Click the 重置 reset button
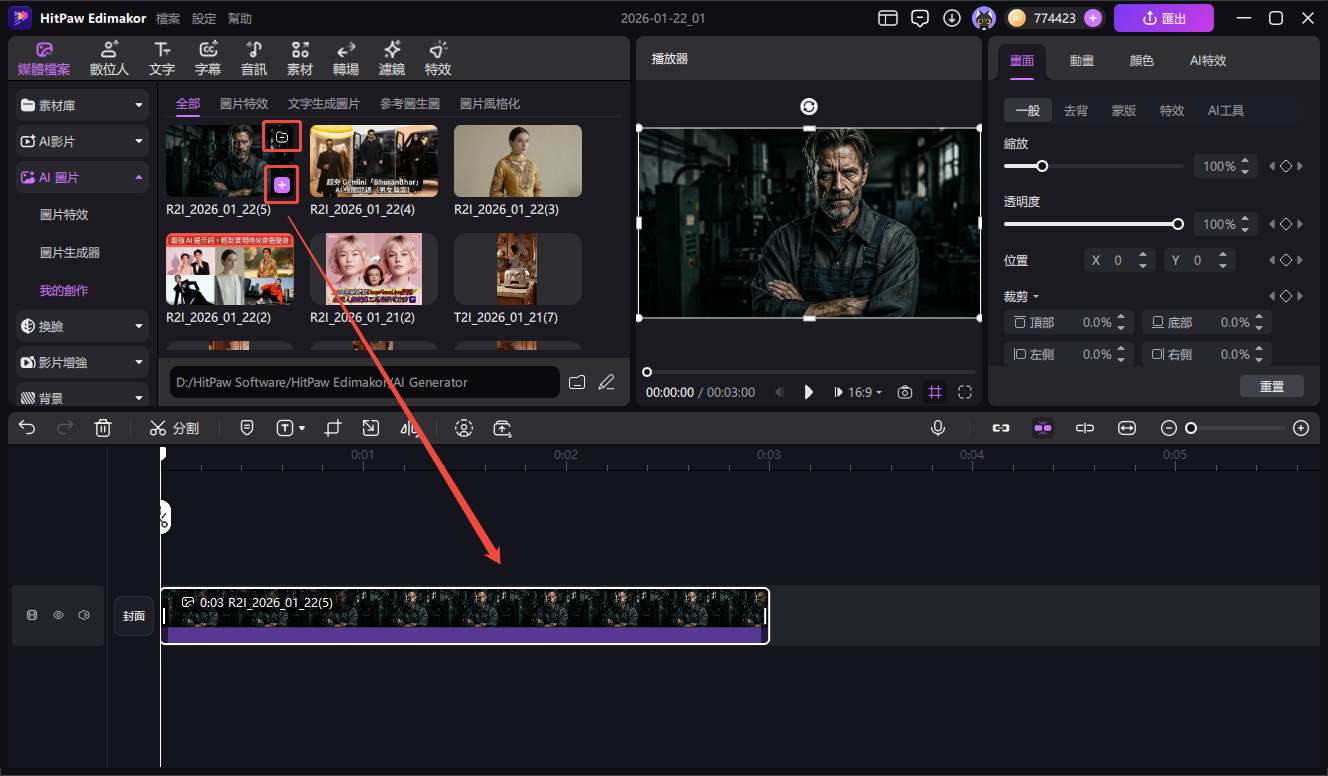Viewport: 1328px width, 776px height. 1271,386
